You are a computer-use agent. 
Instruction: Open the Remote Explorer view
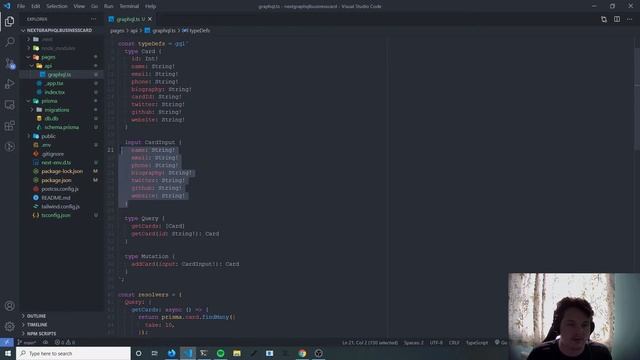[9, 105]
